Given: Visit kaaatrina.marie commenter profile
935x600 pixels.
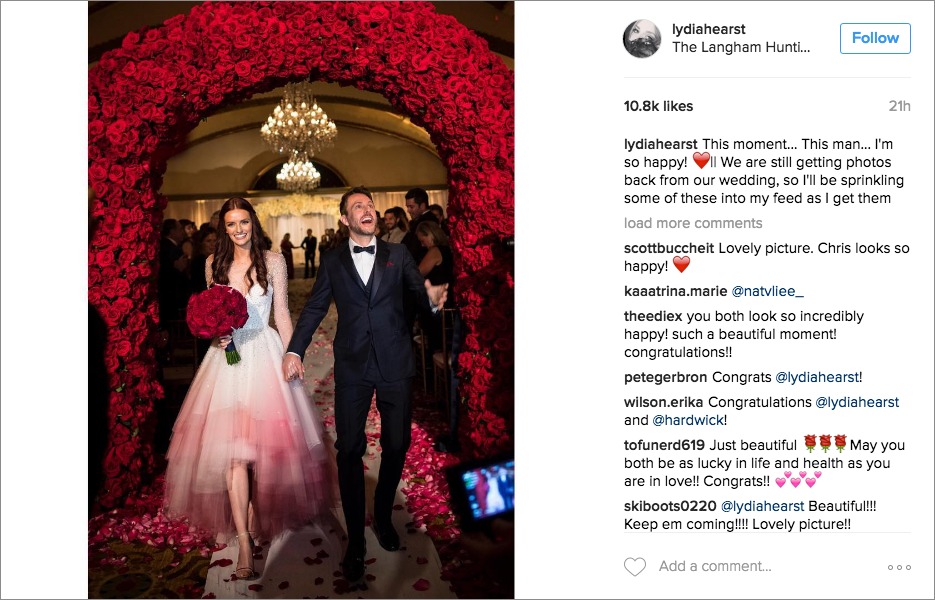Looking at the screenshot, I should tap(675, 291).
